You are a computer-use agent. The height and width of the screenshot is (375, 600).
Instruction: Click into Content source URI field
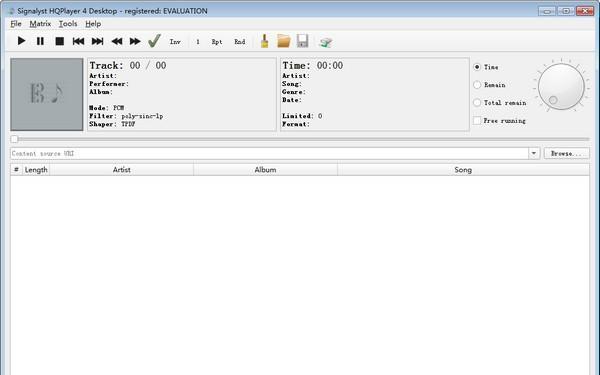click(269, 153)
